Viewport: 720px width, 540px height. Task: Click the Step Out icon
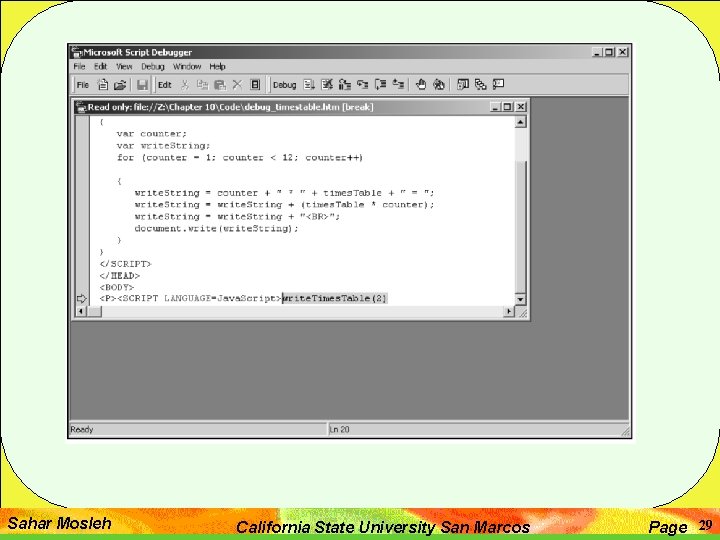point(398,84)
